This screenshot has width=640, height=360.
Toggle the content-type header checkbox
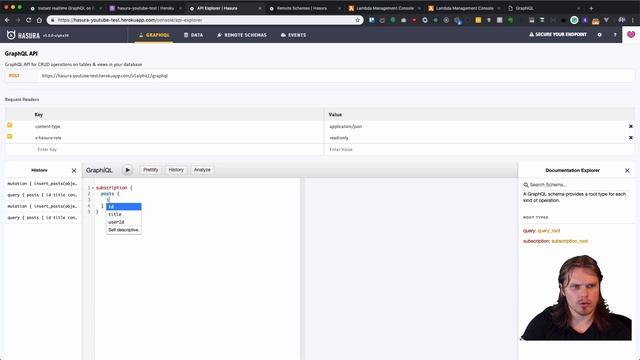9,125
